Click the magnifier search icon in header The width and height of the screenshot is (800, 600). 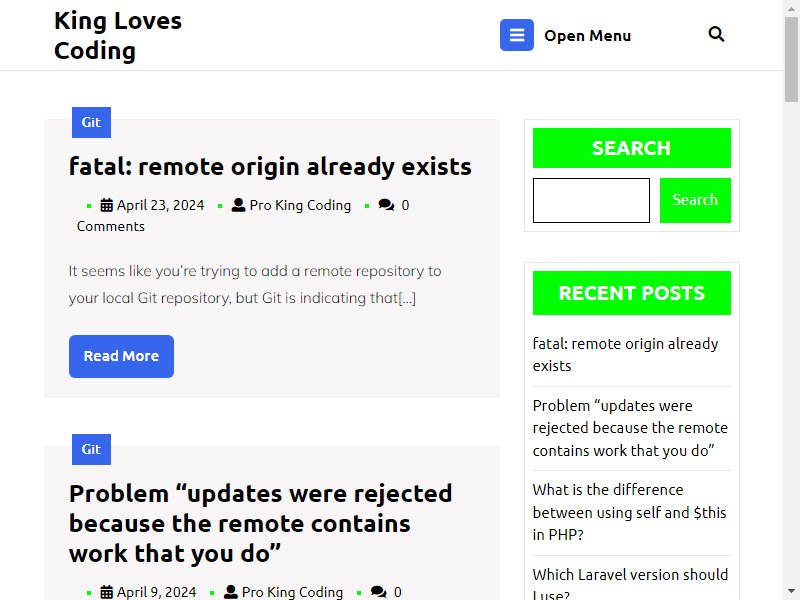click(716, 34)
